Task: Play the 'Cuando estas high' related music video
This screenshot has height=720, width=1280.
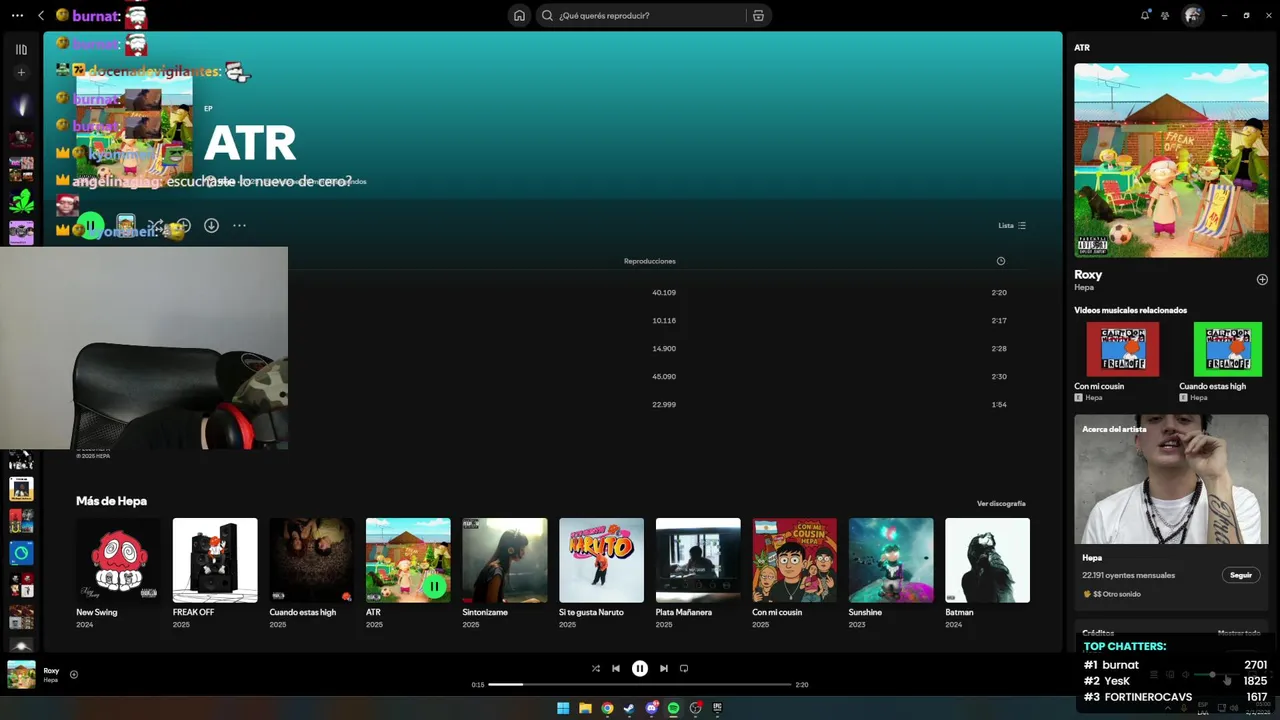Action: pos(1228,349)
